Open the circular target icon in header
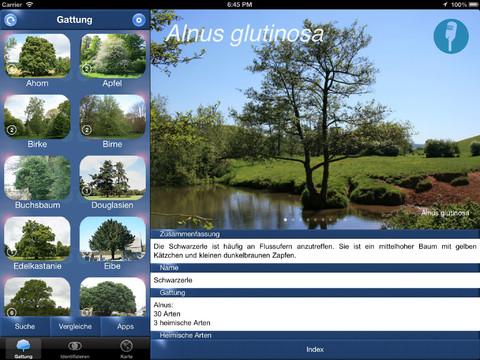The height and width of the screenshot is (360, 480). [139, 20]
